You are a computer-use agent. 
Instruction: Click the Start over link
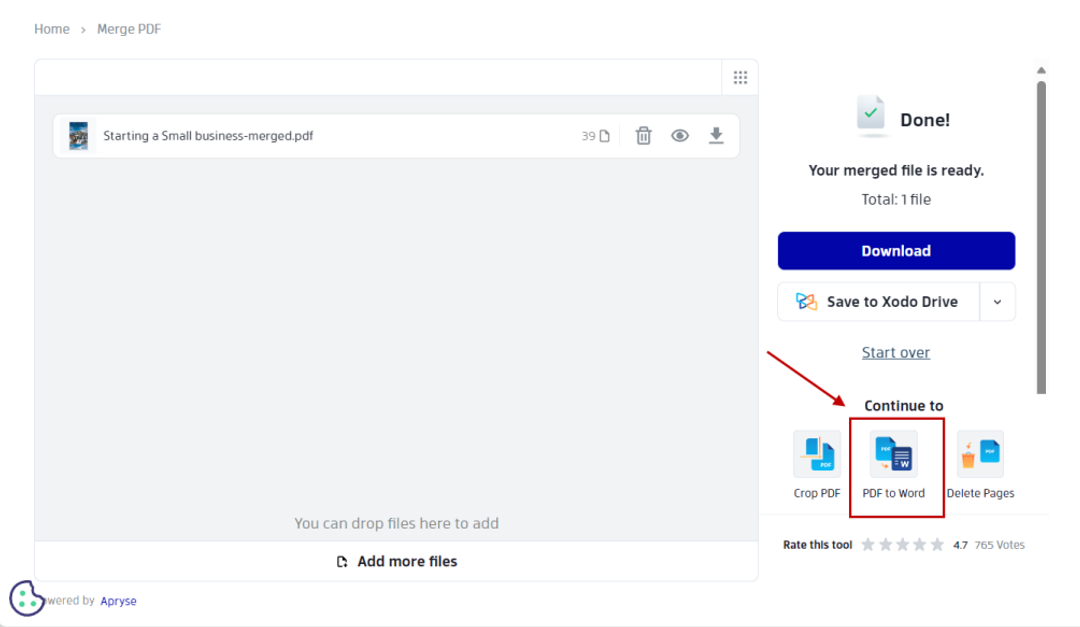[895, 352]
